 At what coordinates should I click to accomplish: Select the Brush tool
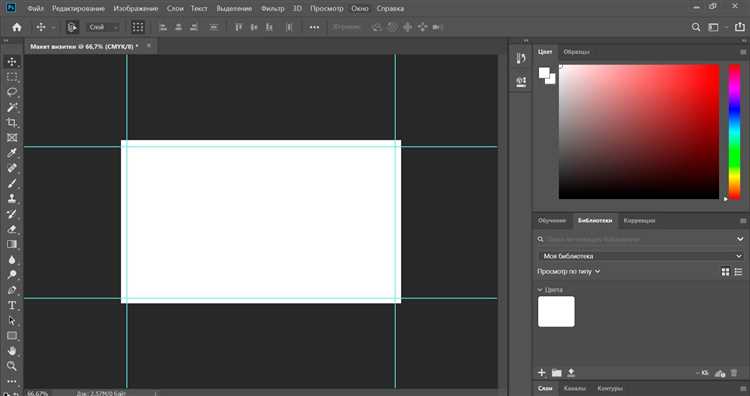tap(12, 183)
